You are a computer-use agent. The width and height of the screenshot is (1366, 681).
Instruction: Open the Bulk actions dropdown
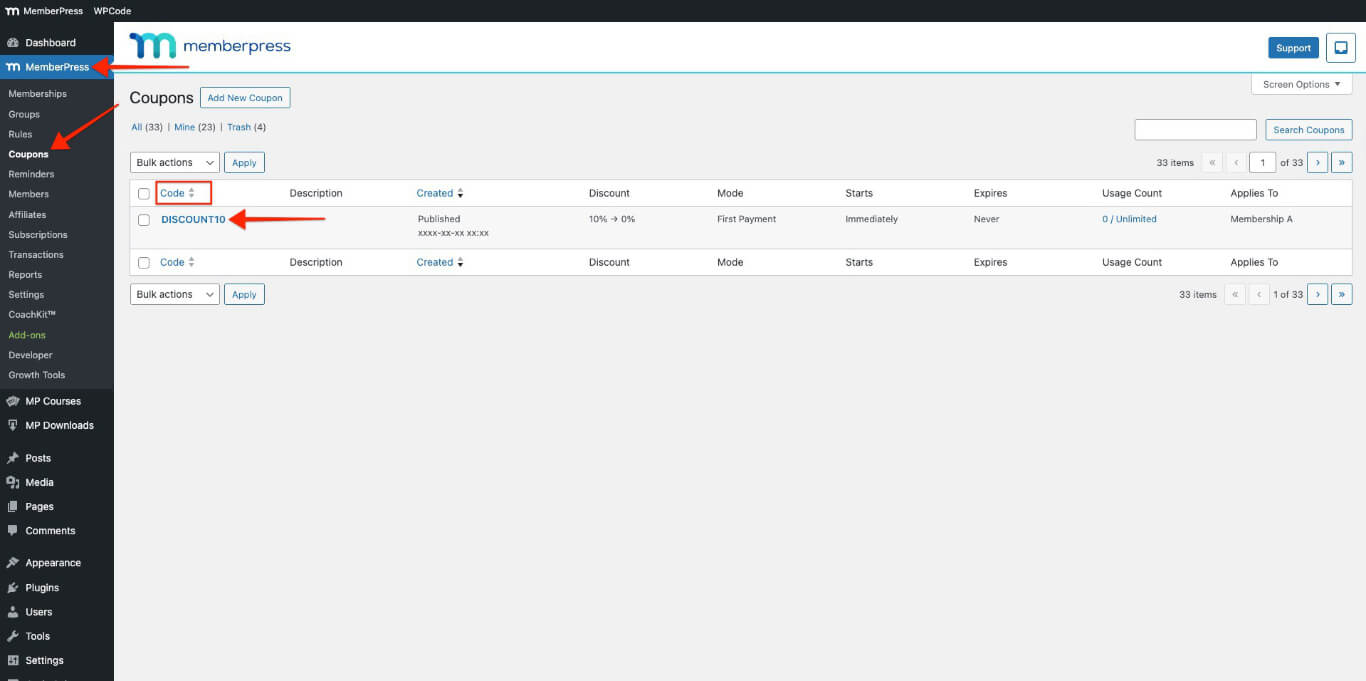tap(174, 161)
